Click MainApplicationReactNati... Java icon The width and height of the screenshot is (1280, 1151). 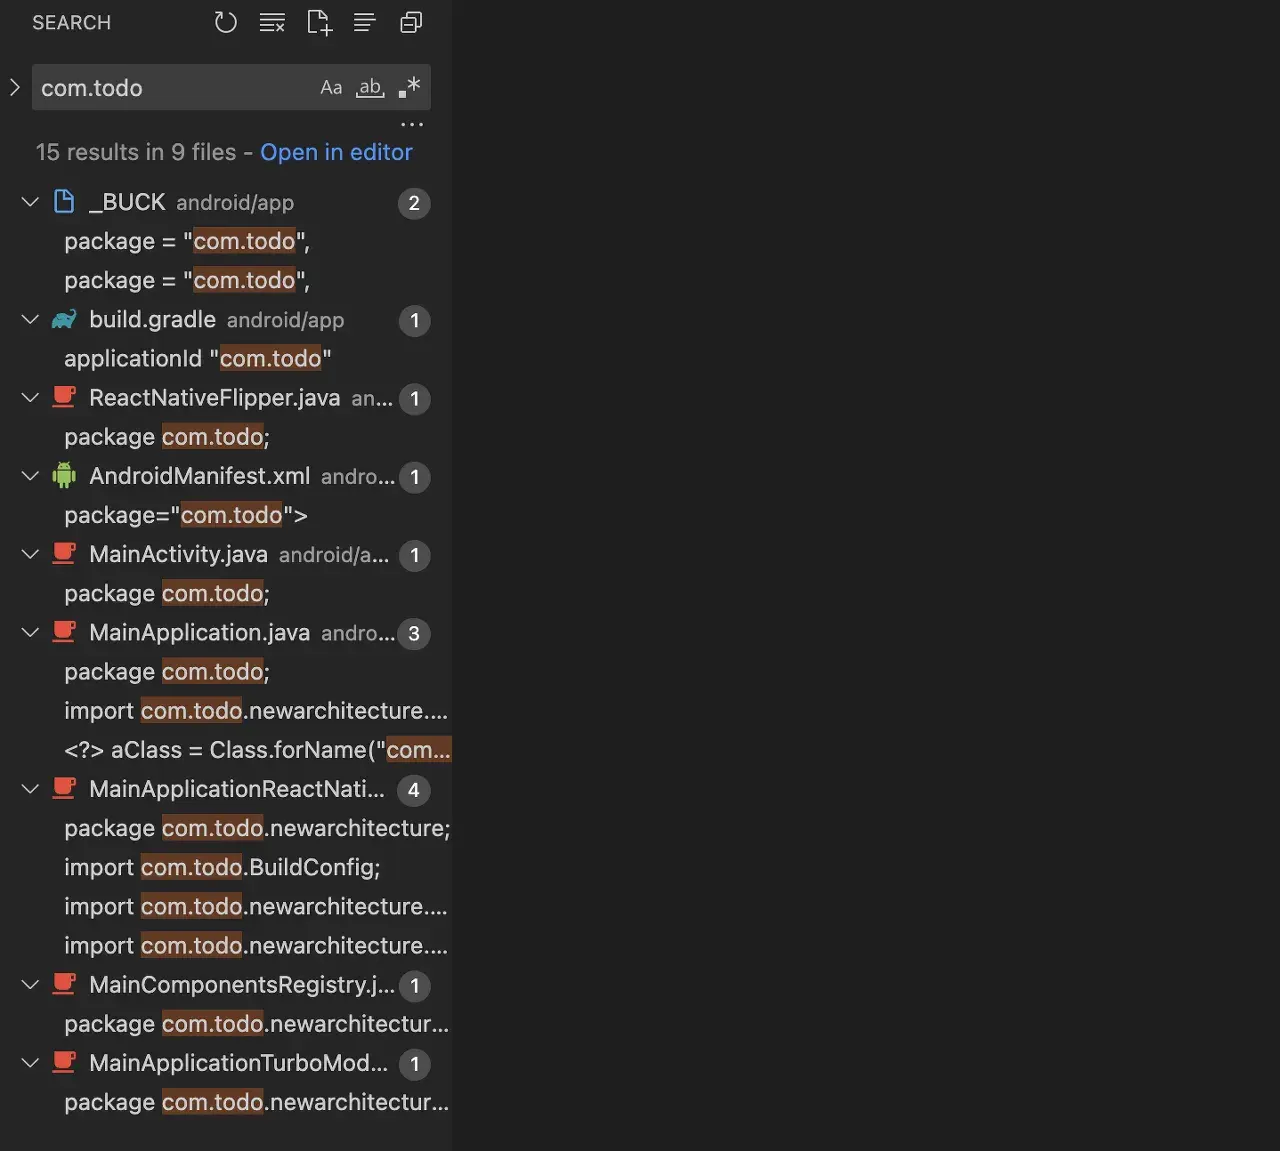tap(64, 789)
